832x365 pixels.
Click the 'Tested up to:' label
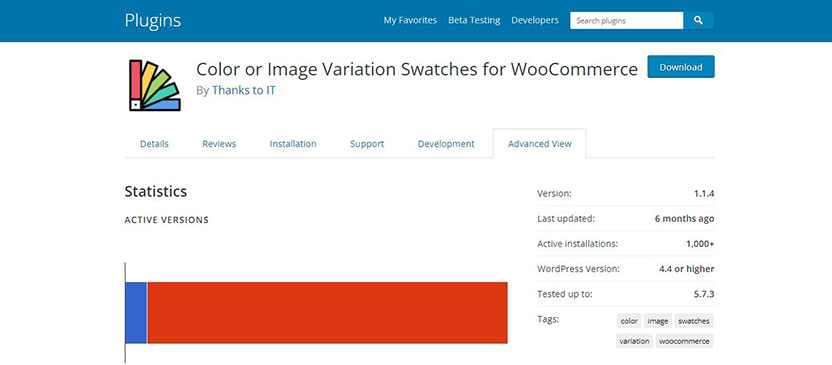point(565,294)
